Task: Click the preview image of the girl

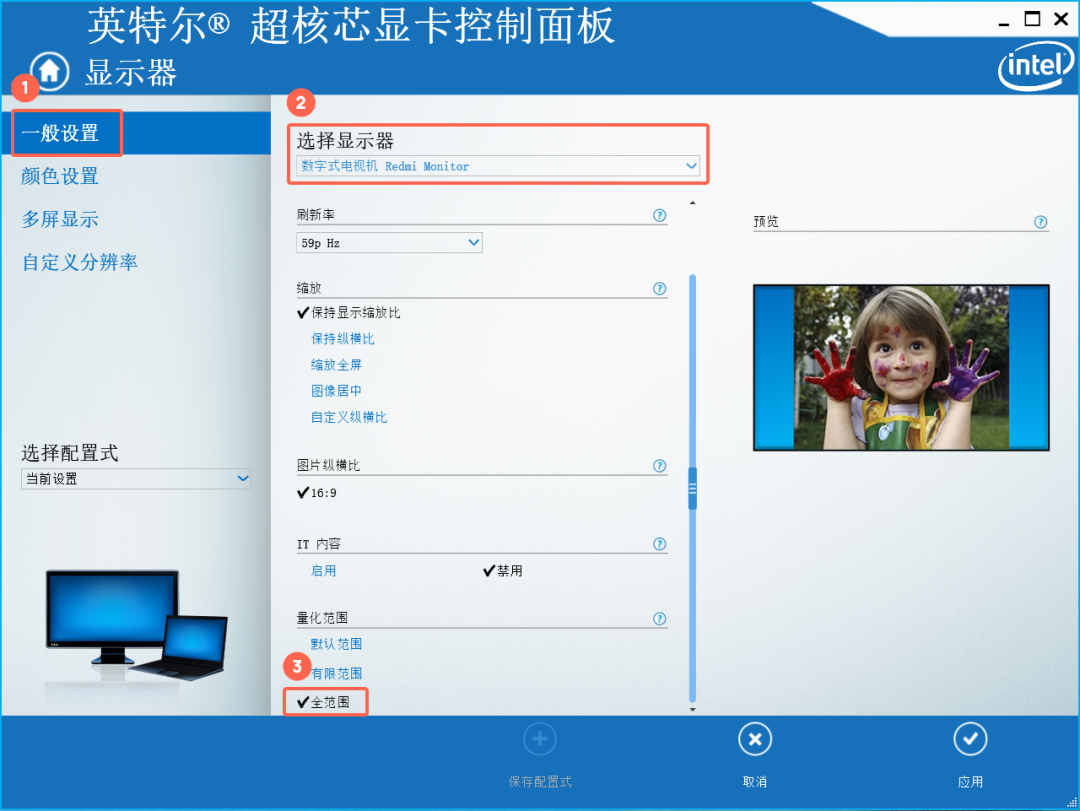Action: click(x=901, y=368)
